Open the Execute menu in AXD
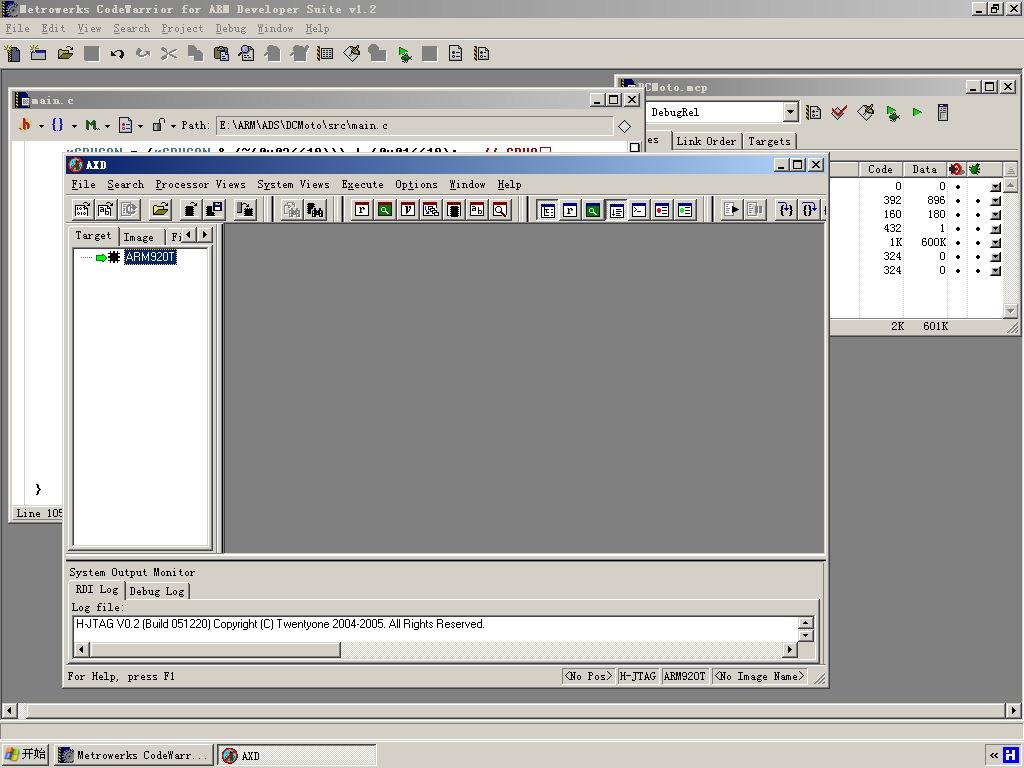1024x768 pixels. 362,184
